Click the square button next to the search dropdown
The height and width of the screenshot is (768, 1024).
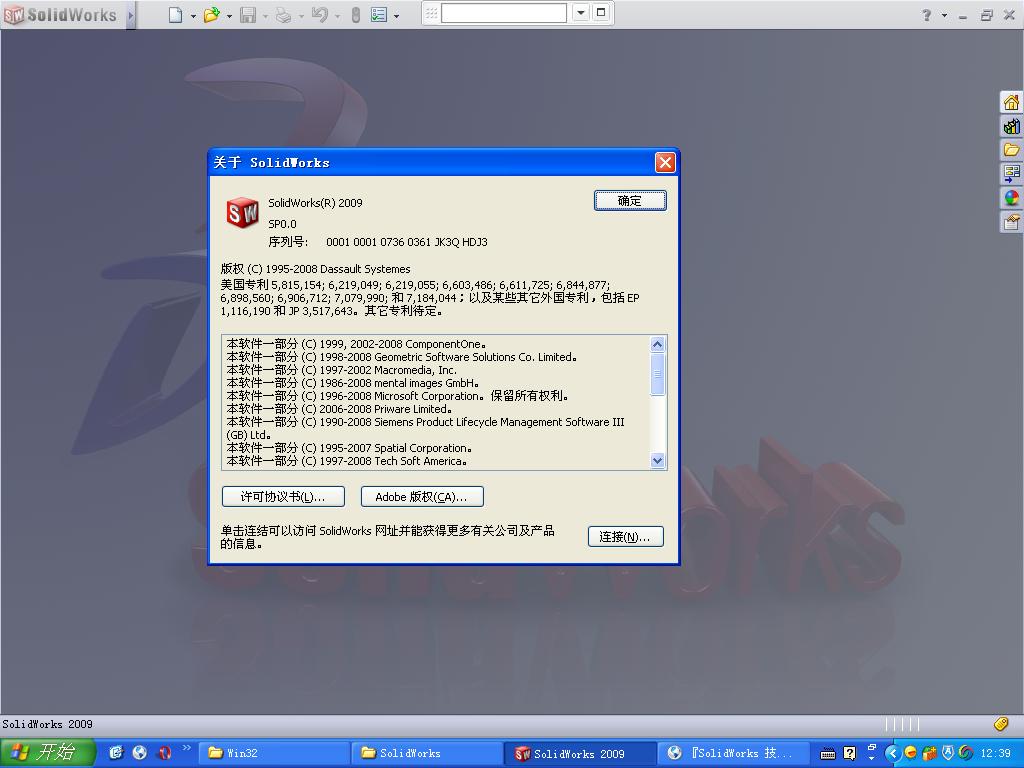point(601,12)
